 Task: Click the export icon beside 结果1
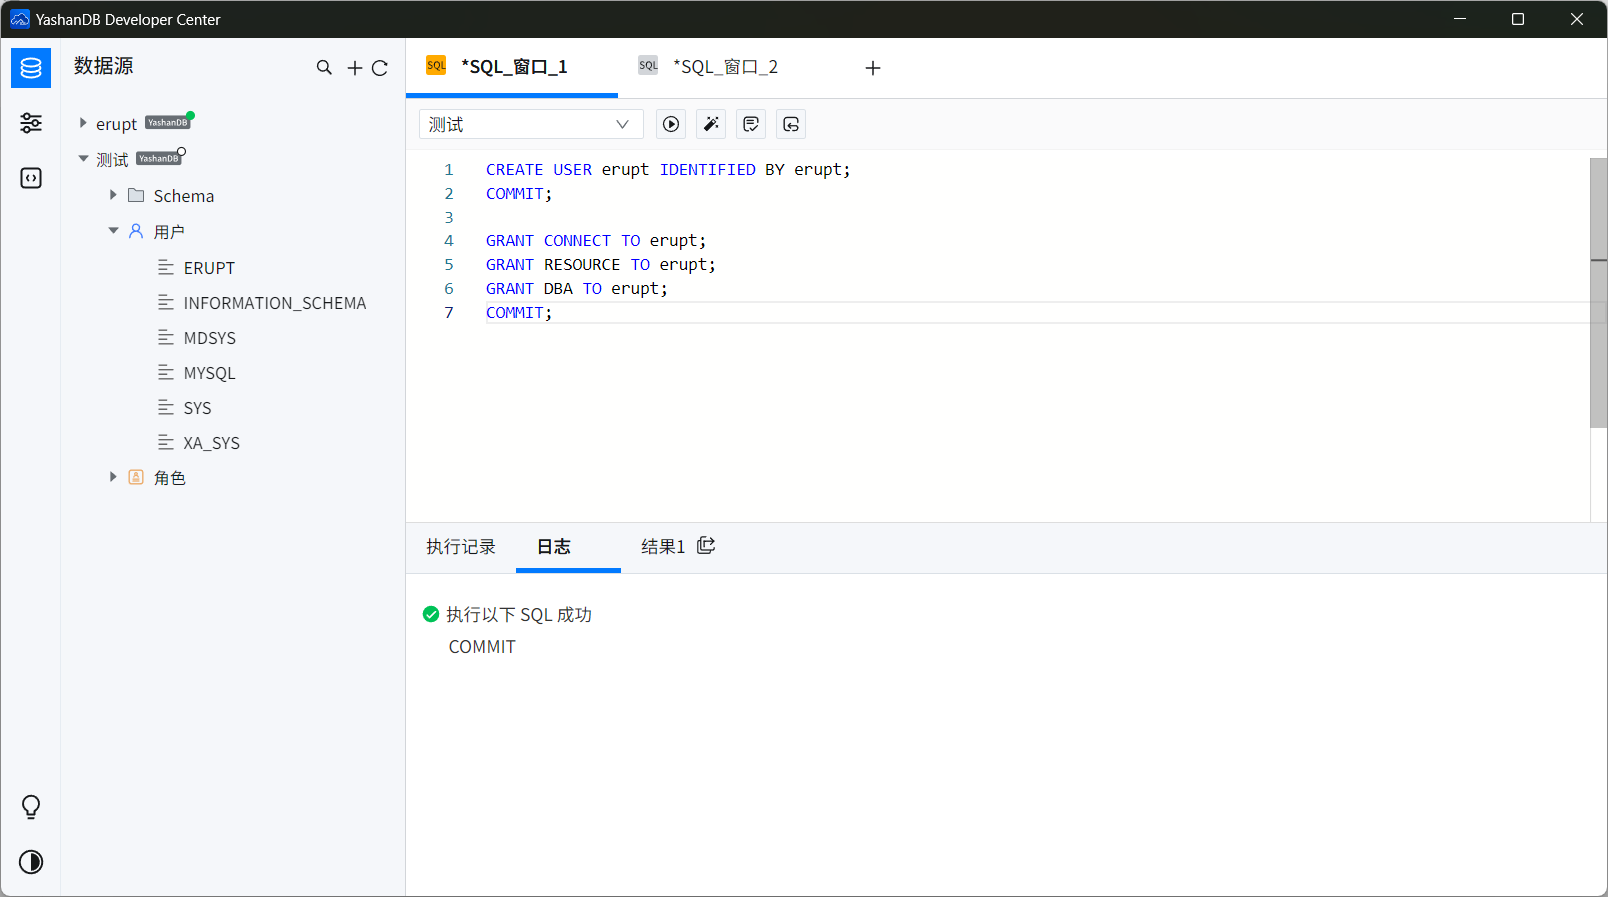tap(706, 545)
